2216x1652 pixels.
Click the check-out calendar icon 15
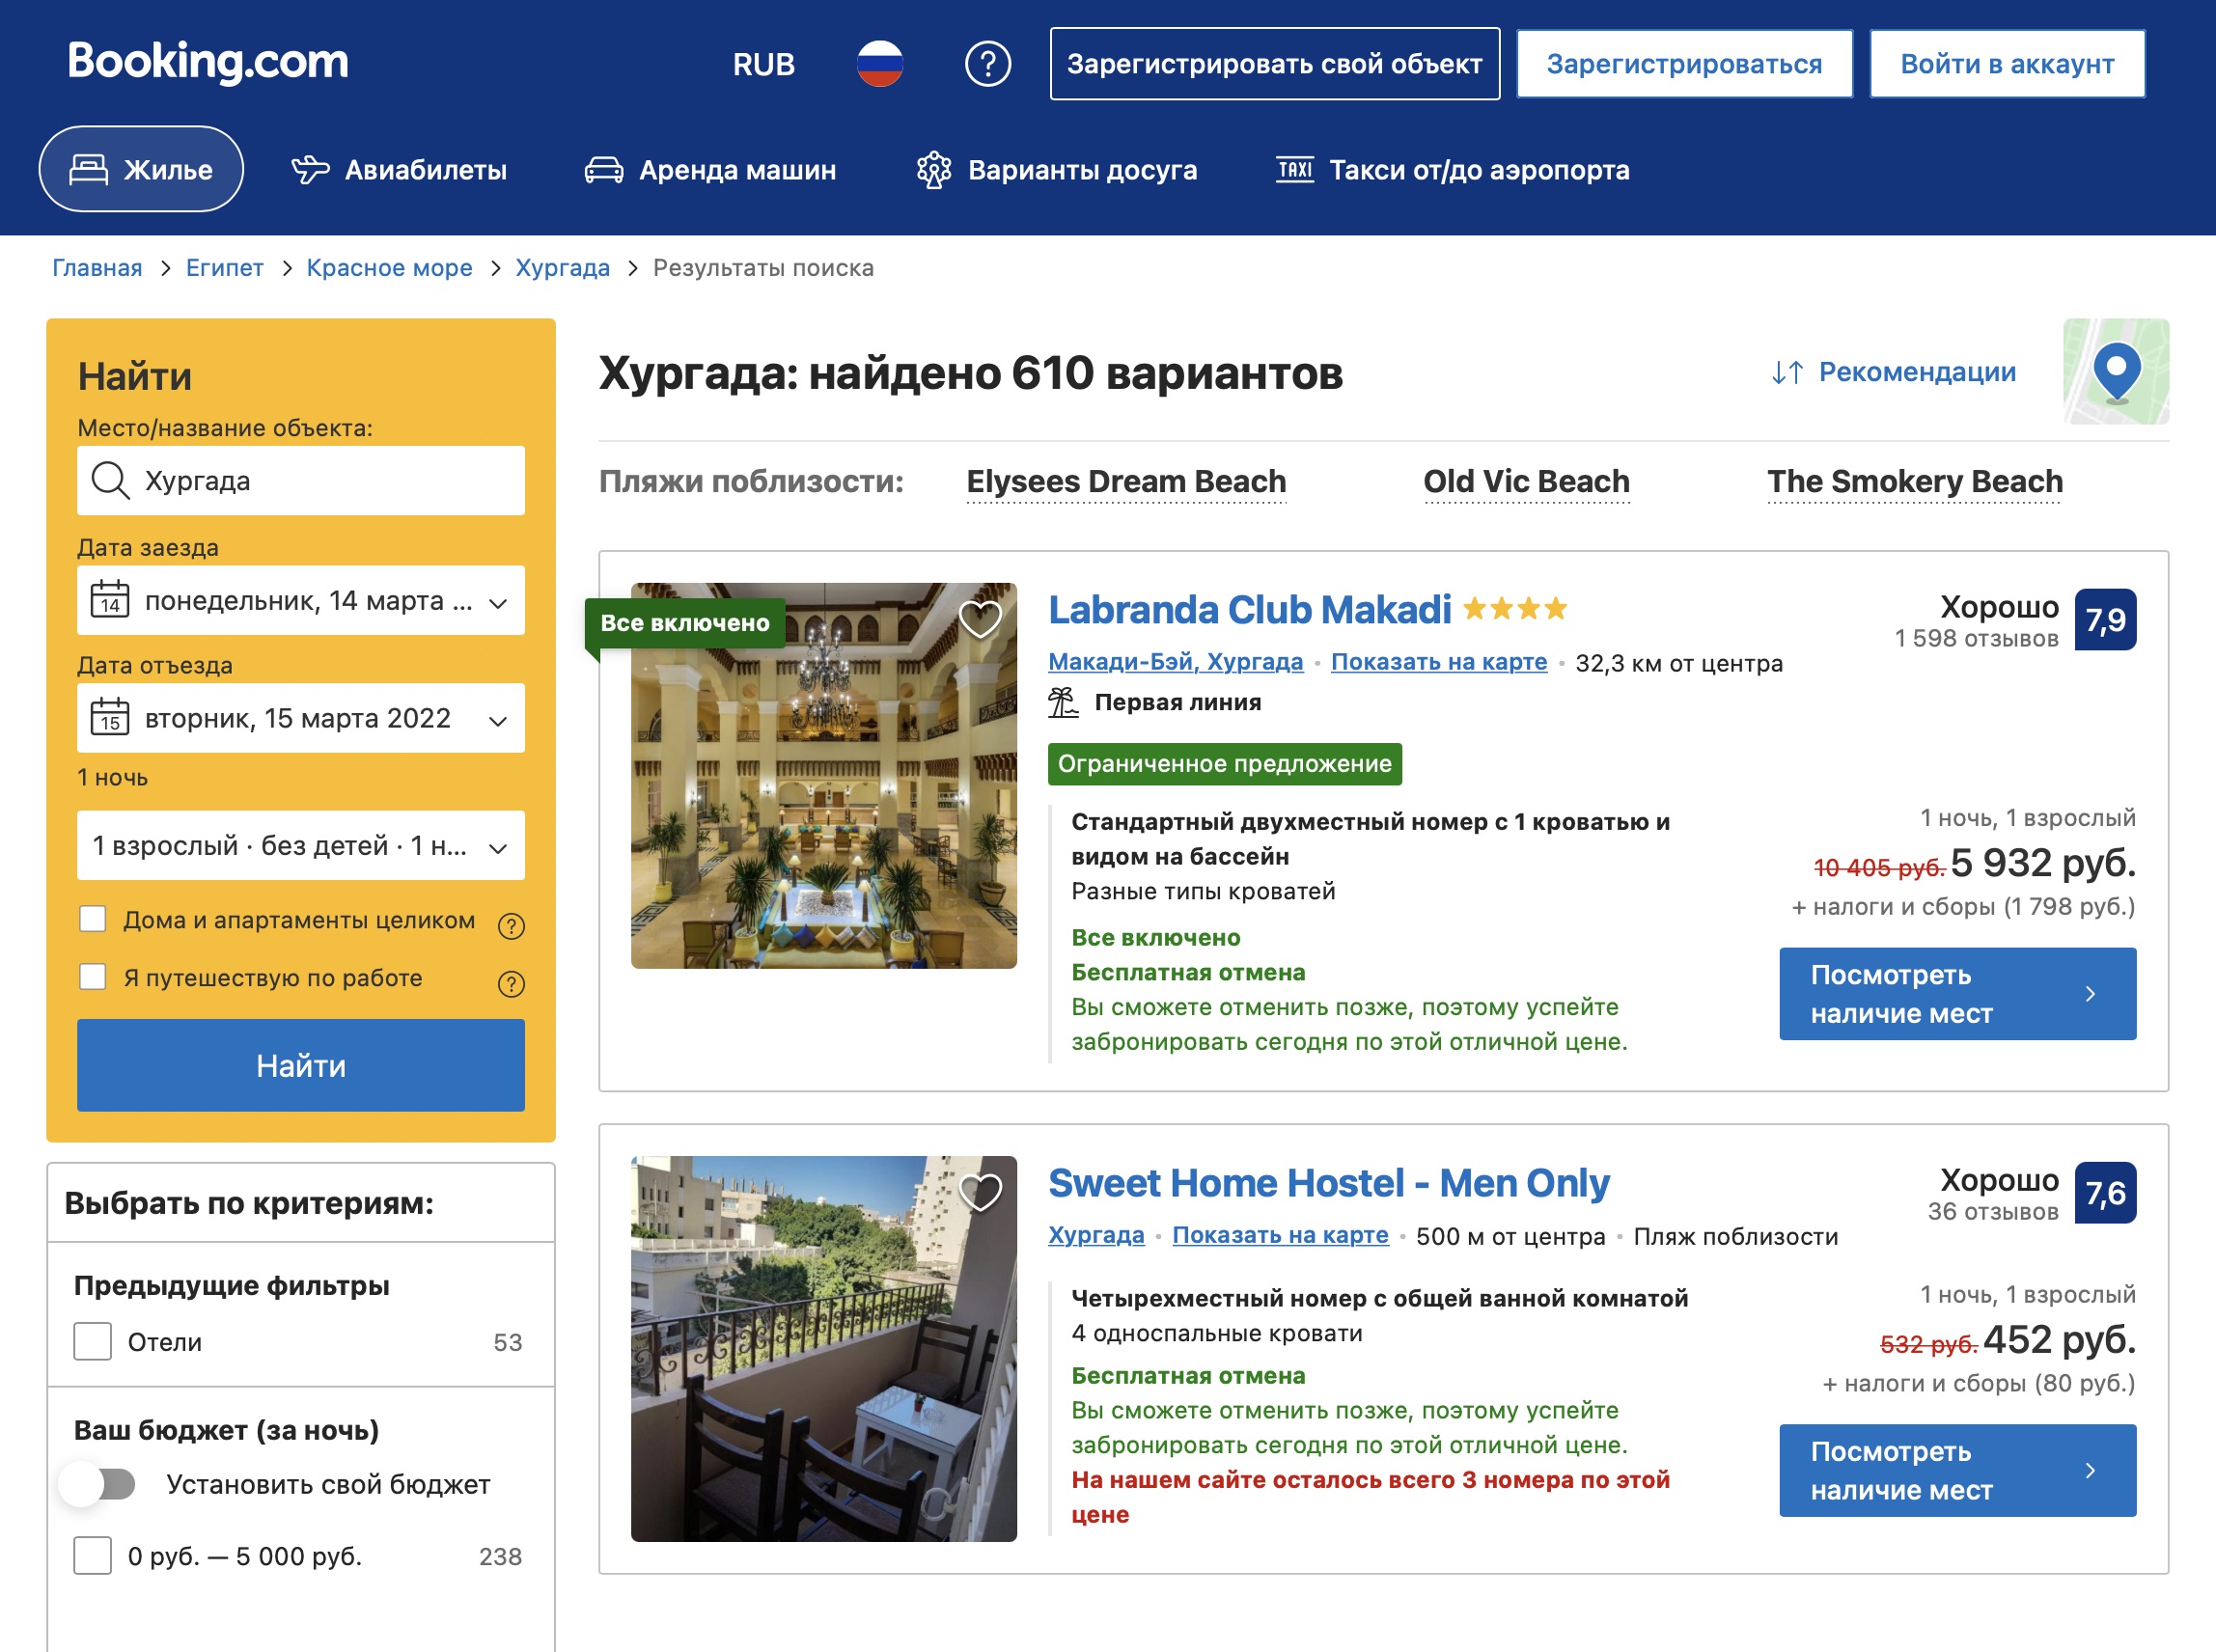pos(110,718)
